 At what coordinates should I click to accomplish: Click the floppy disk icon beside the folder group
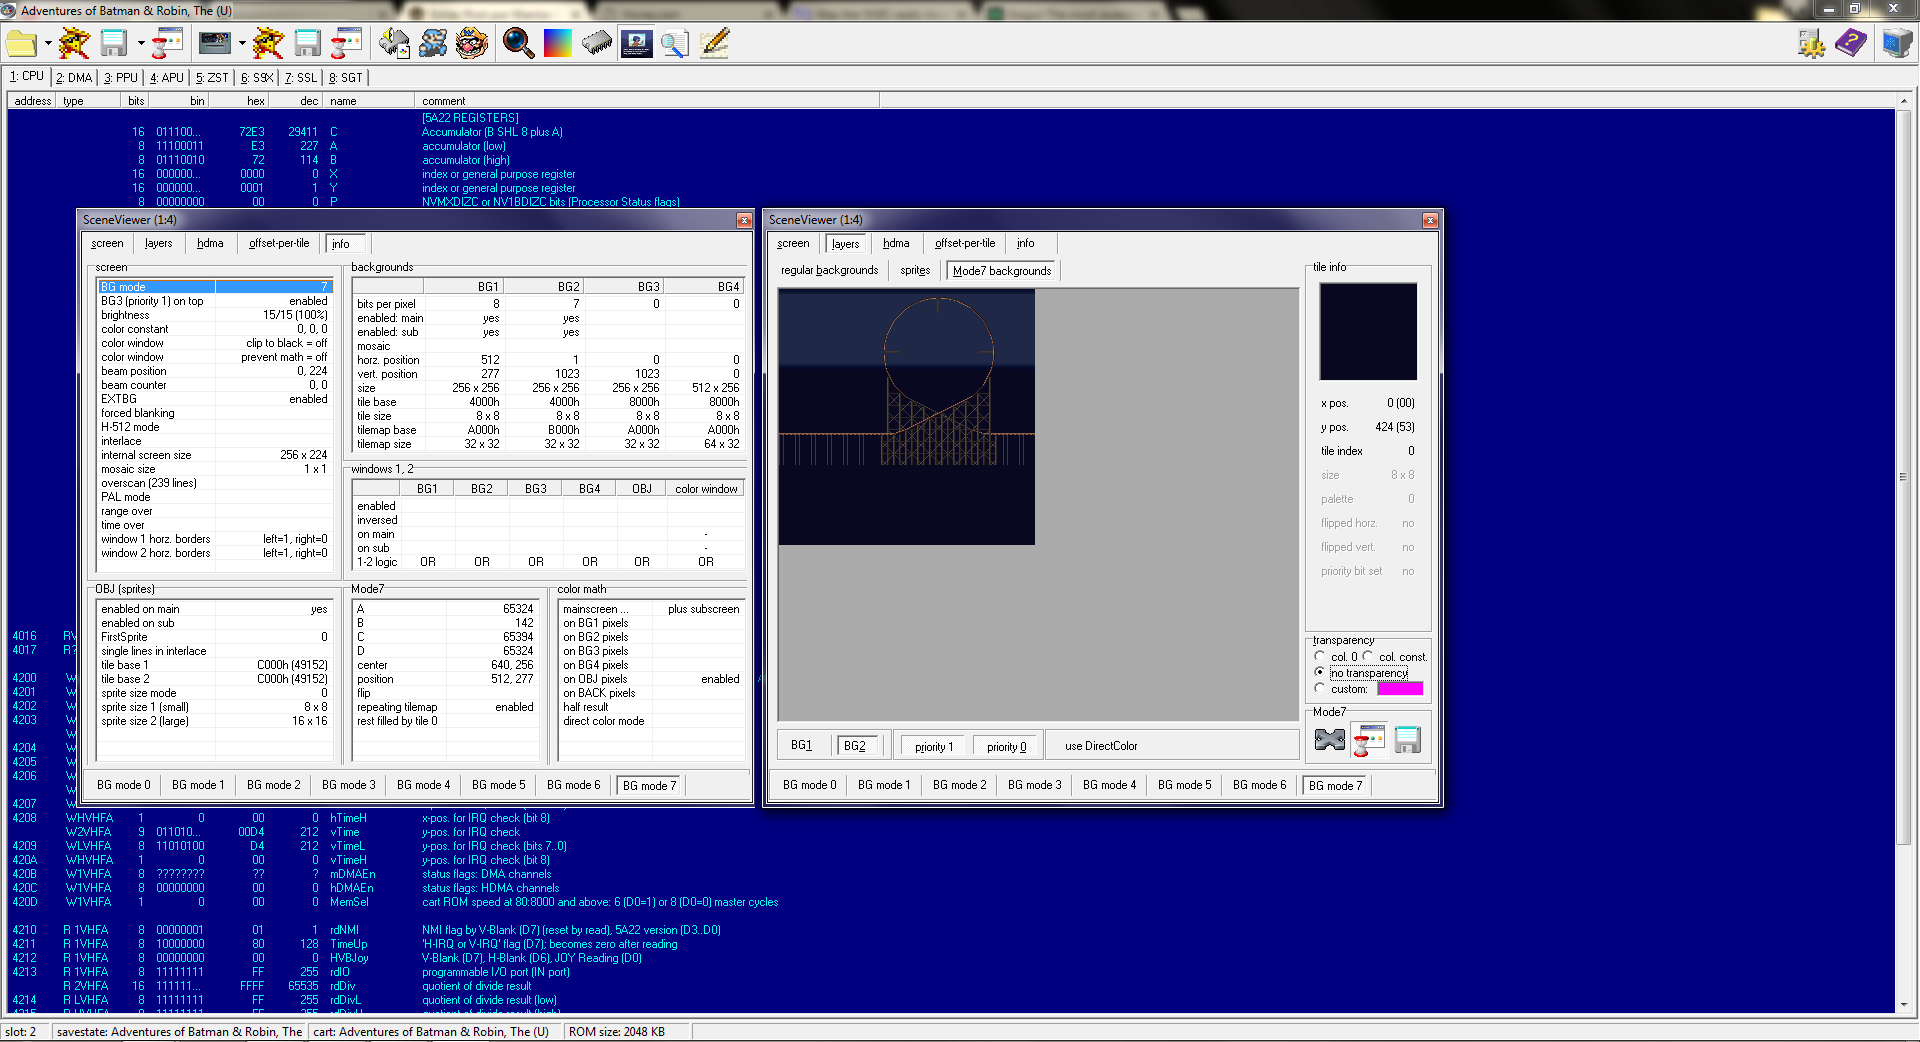pyautogui.click(x=114, y=43)
